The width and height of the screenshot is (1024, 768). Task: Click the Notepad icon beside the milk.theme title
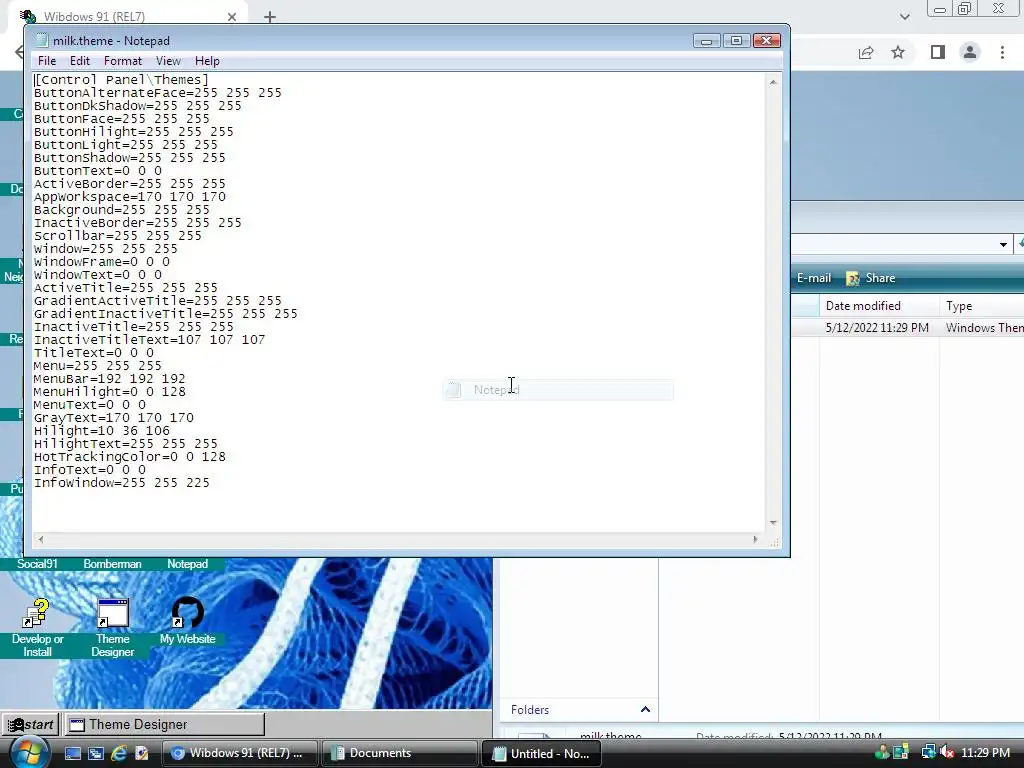[x=42, y=40]
